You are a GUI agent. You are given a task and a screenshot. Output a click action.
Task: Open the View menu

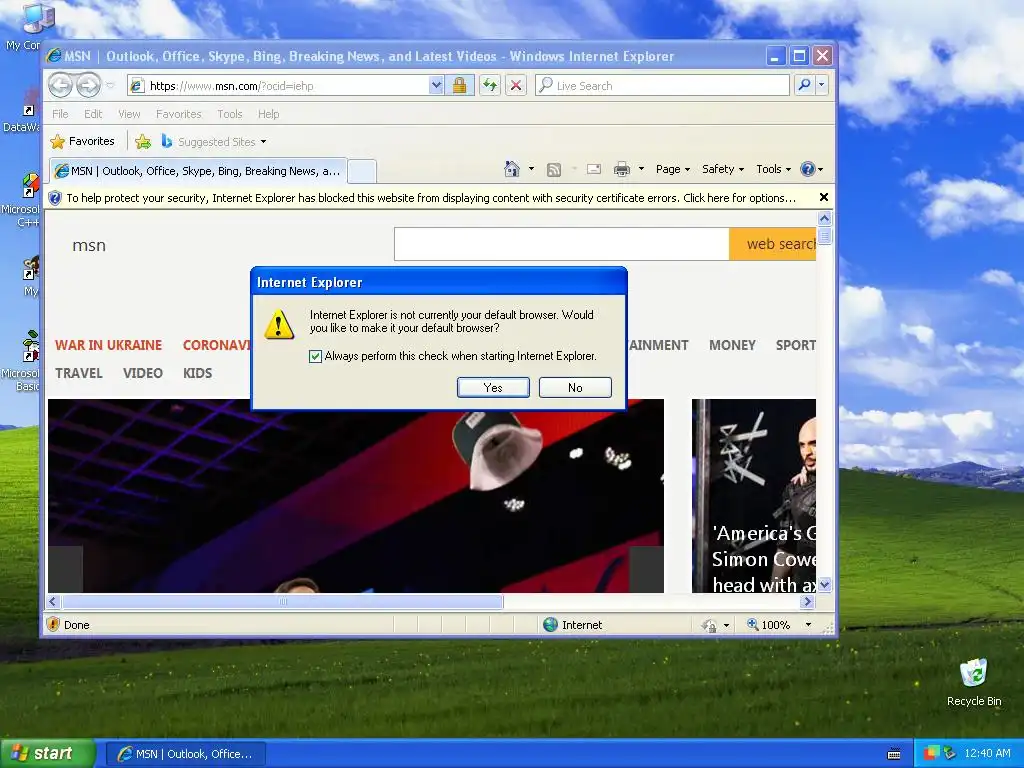(x=129, y=114)
